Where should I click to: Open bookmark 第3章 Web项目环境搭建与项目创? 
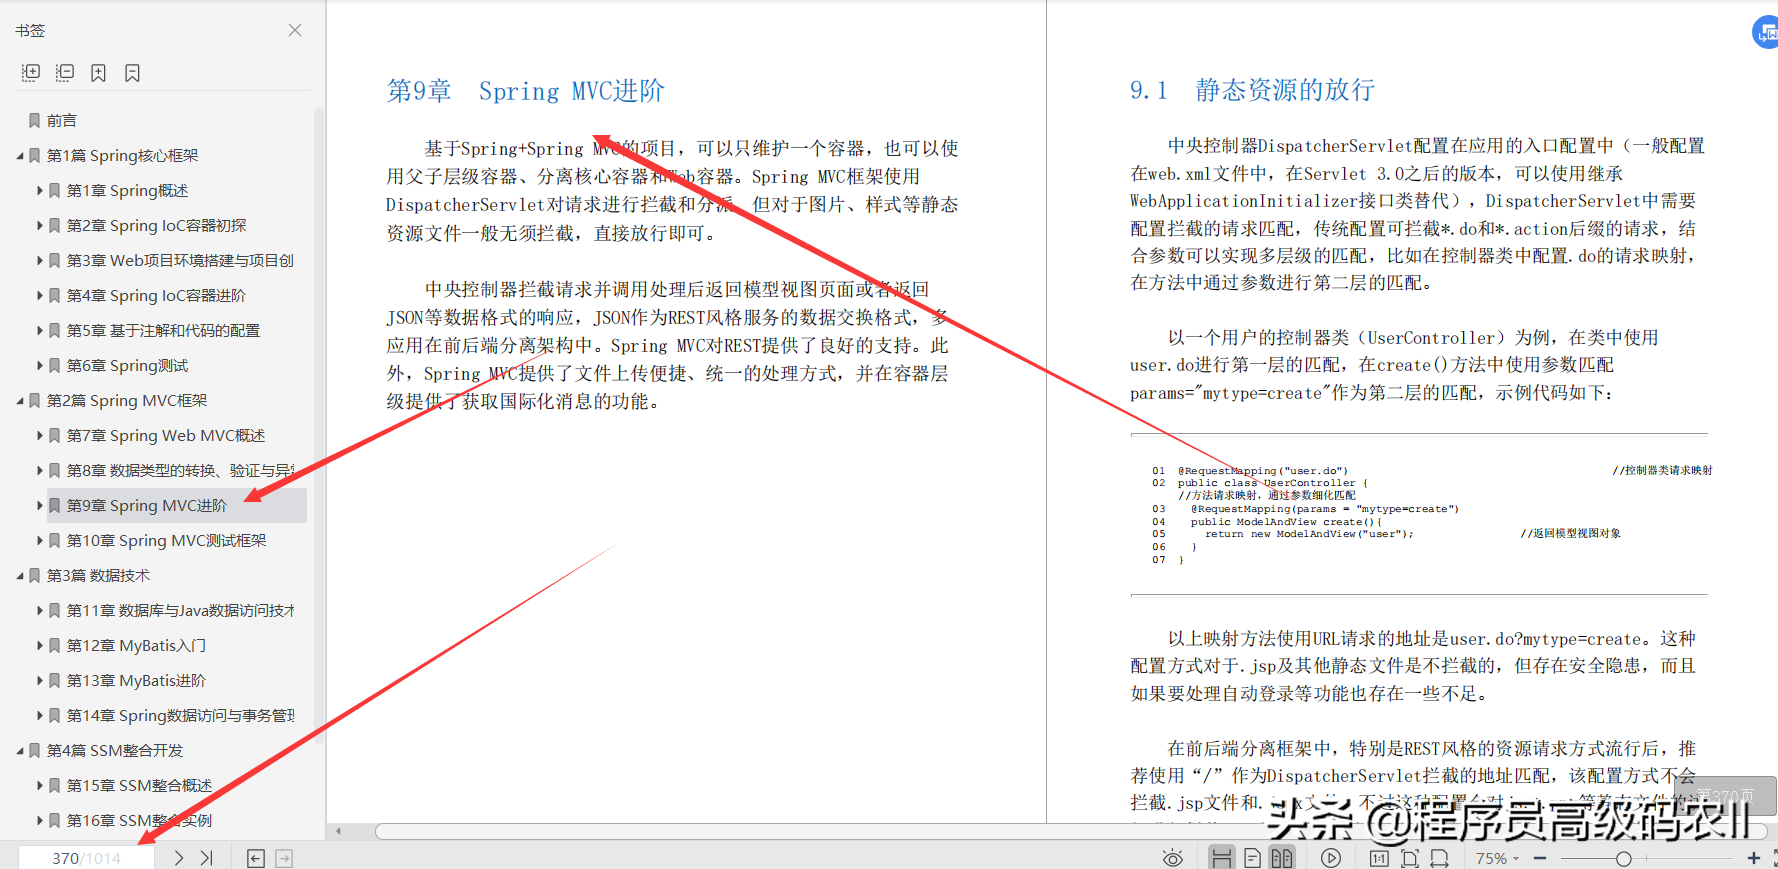point(180,260)
